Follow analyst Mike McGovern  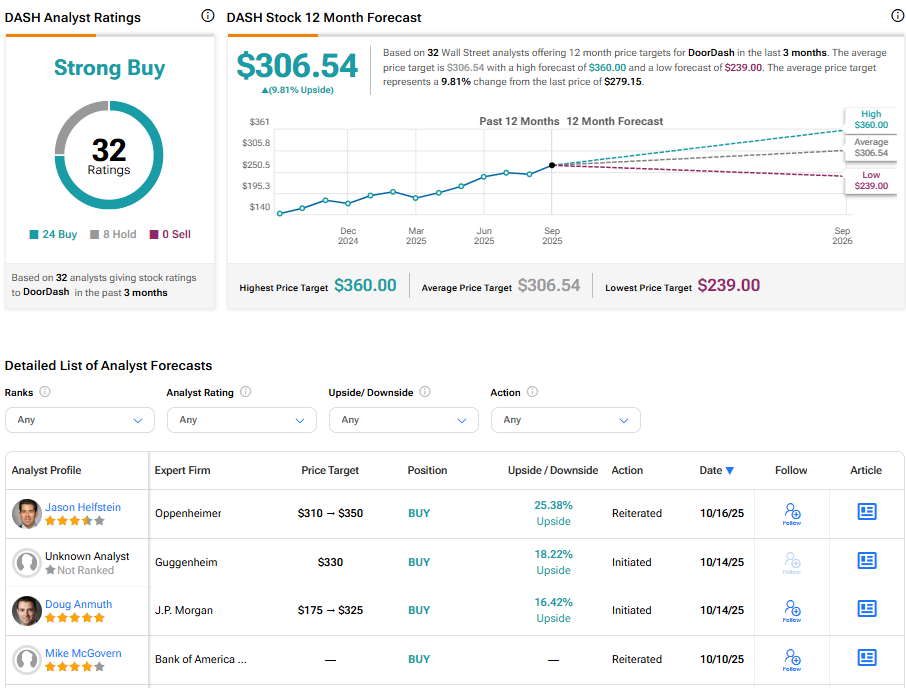(x=792, y=659)
